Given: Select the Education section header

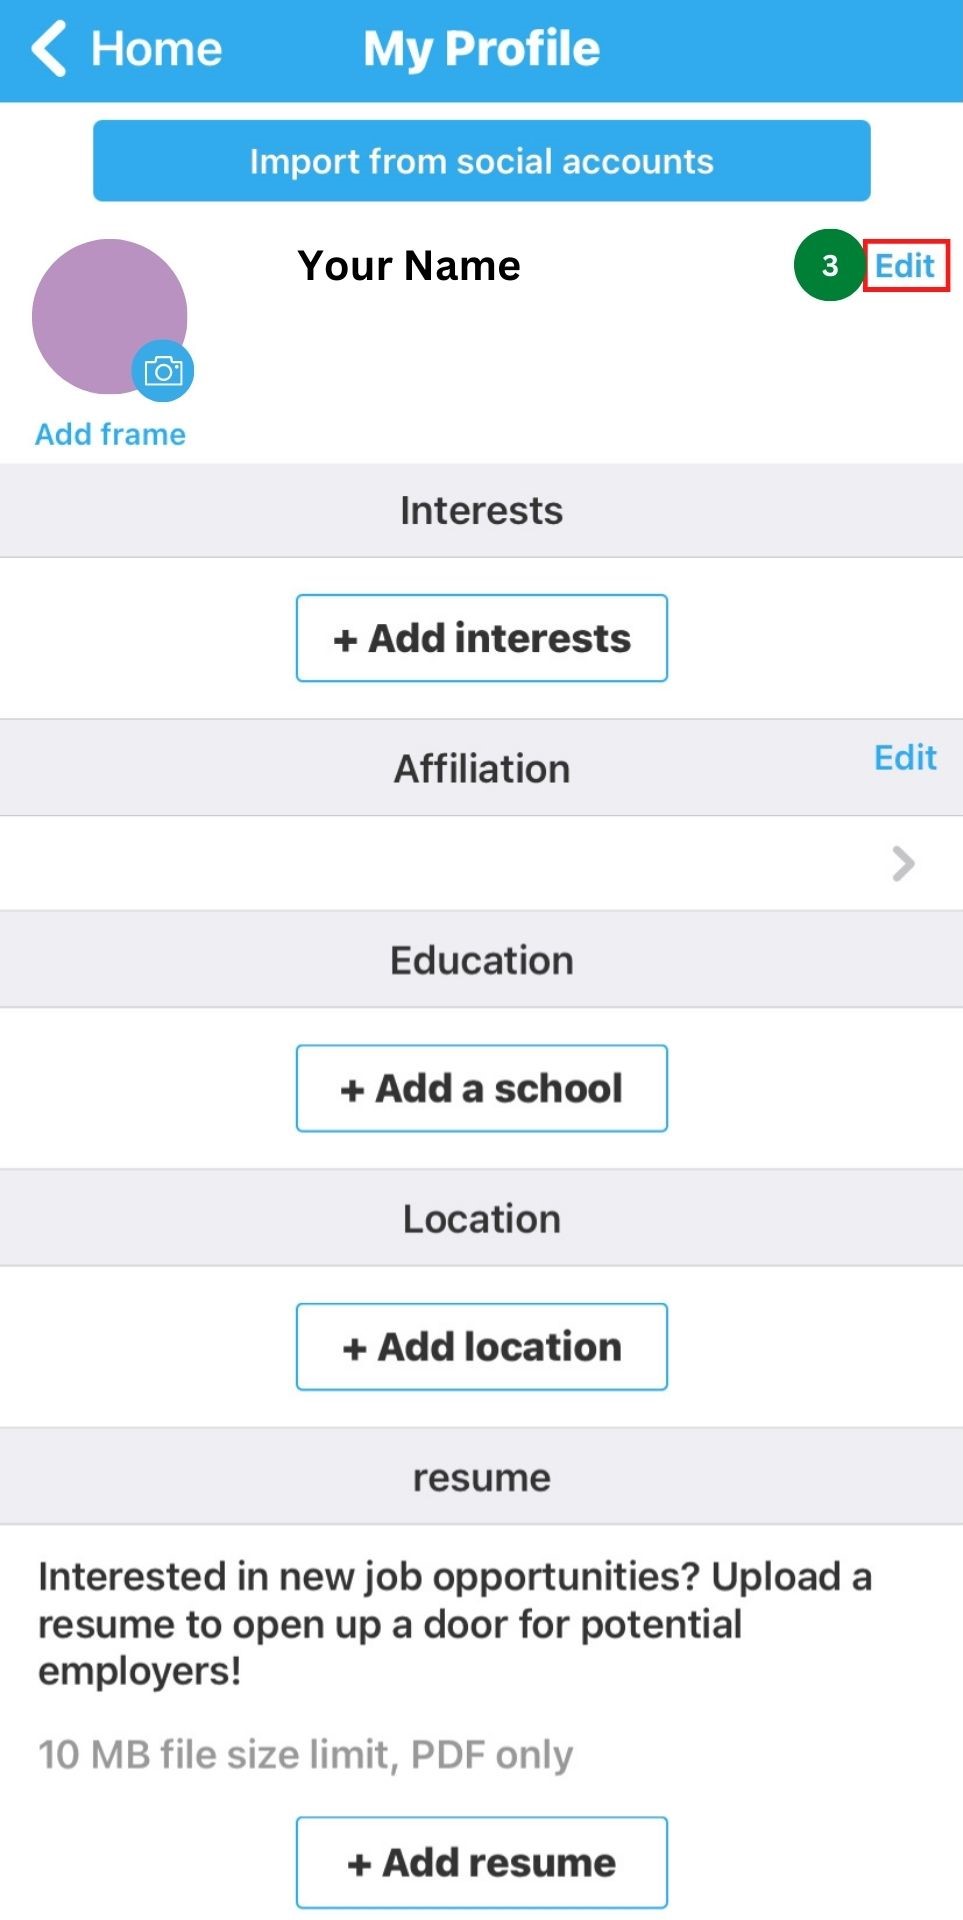Looking at the screenshot, I should (481, 960).
